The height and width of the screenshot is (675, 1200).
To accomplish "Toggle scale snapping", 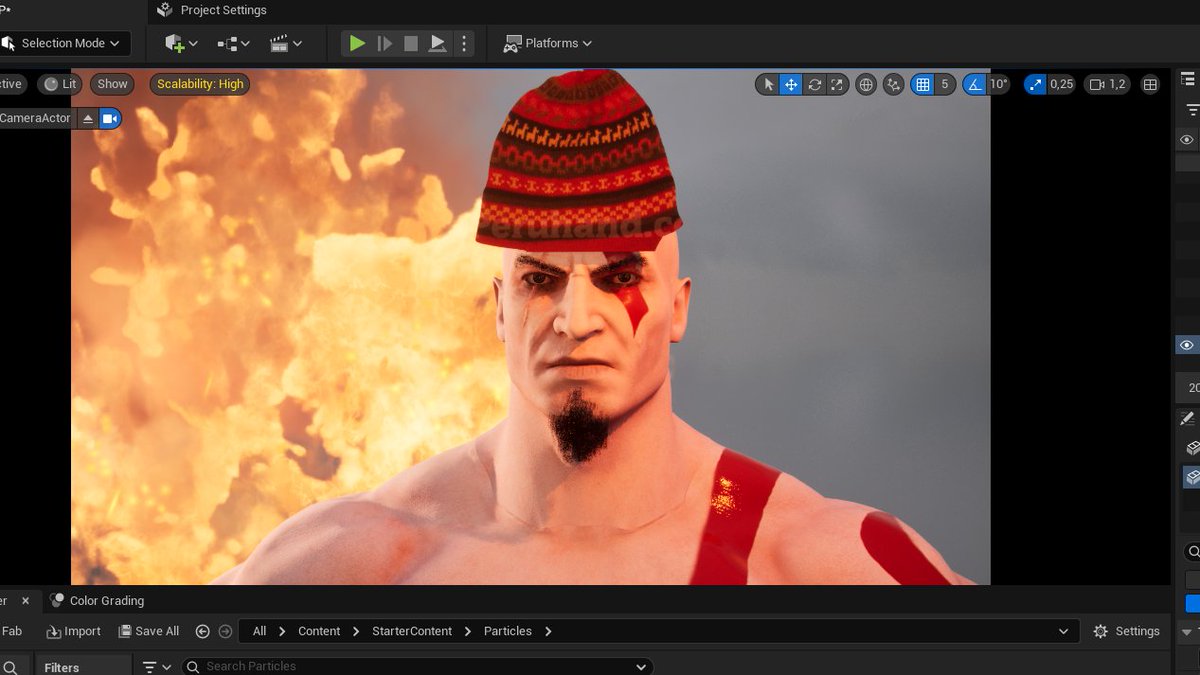I will point(1035,85).
